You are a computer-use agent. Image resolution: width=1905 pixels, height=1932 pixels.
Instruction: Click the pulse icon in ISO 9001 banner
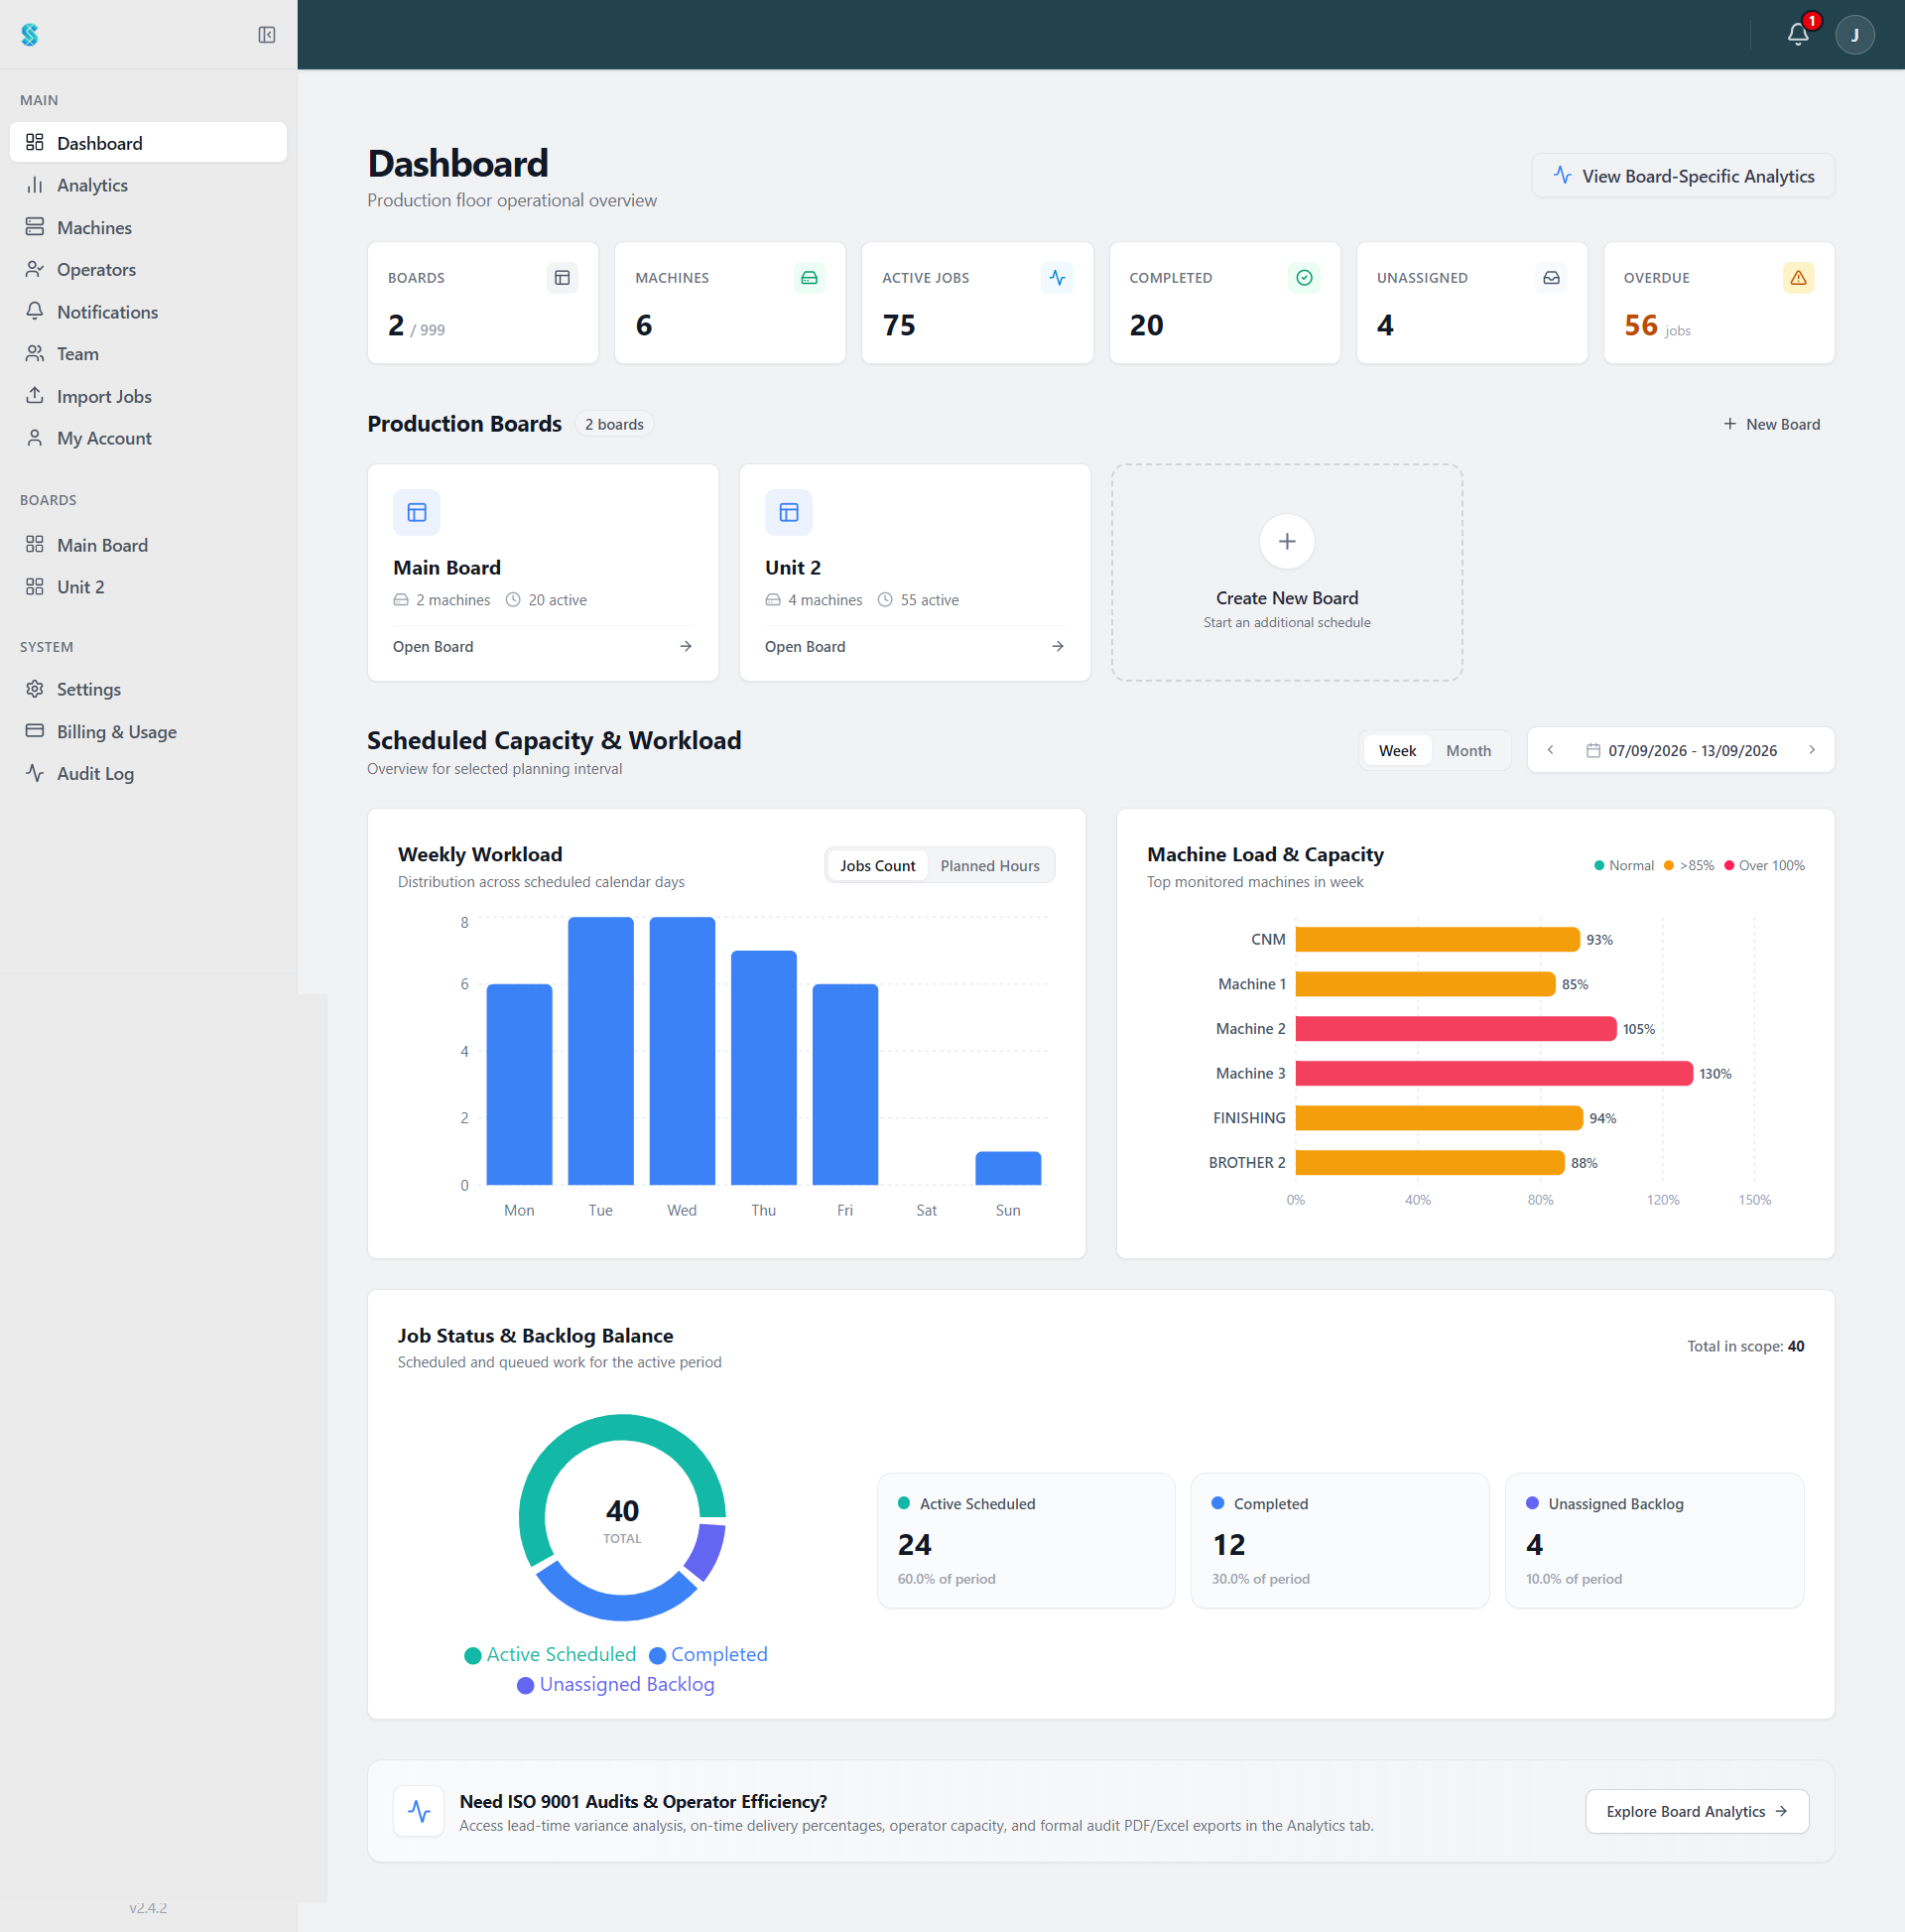[419, 1812]
